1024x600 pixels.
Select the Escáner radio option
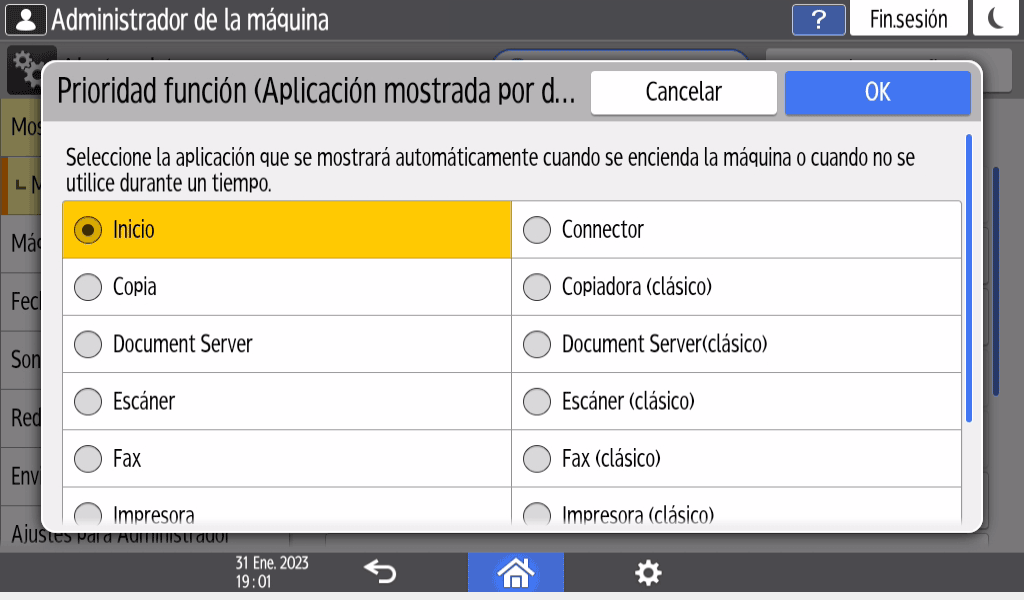[89, 401]
